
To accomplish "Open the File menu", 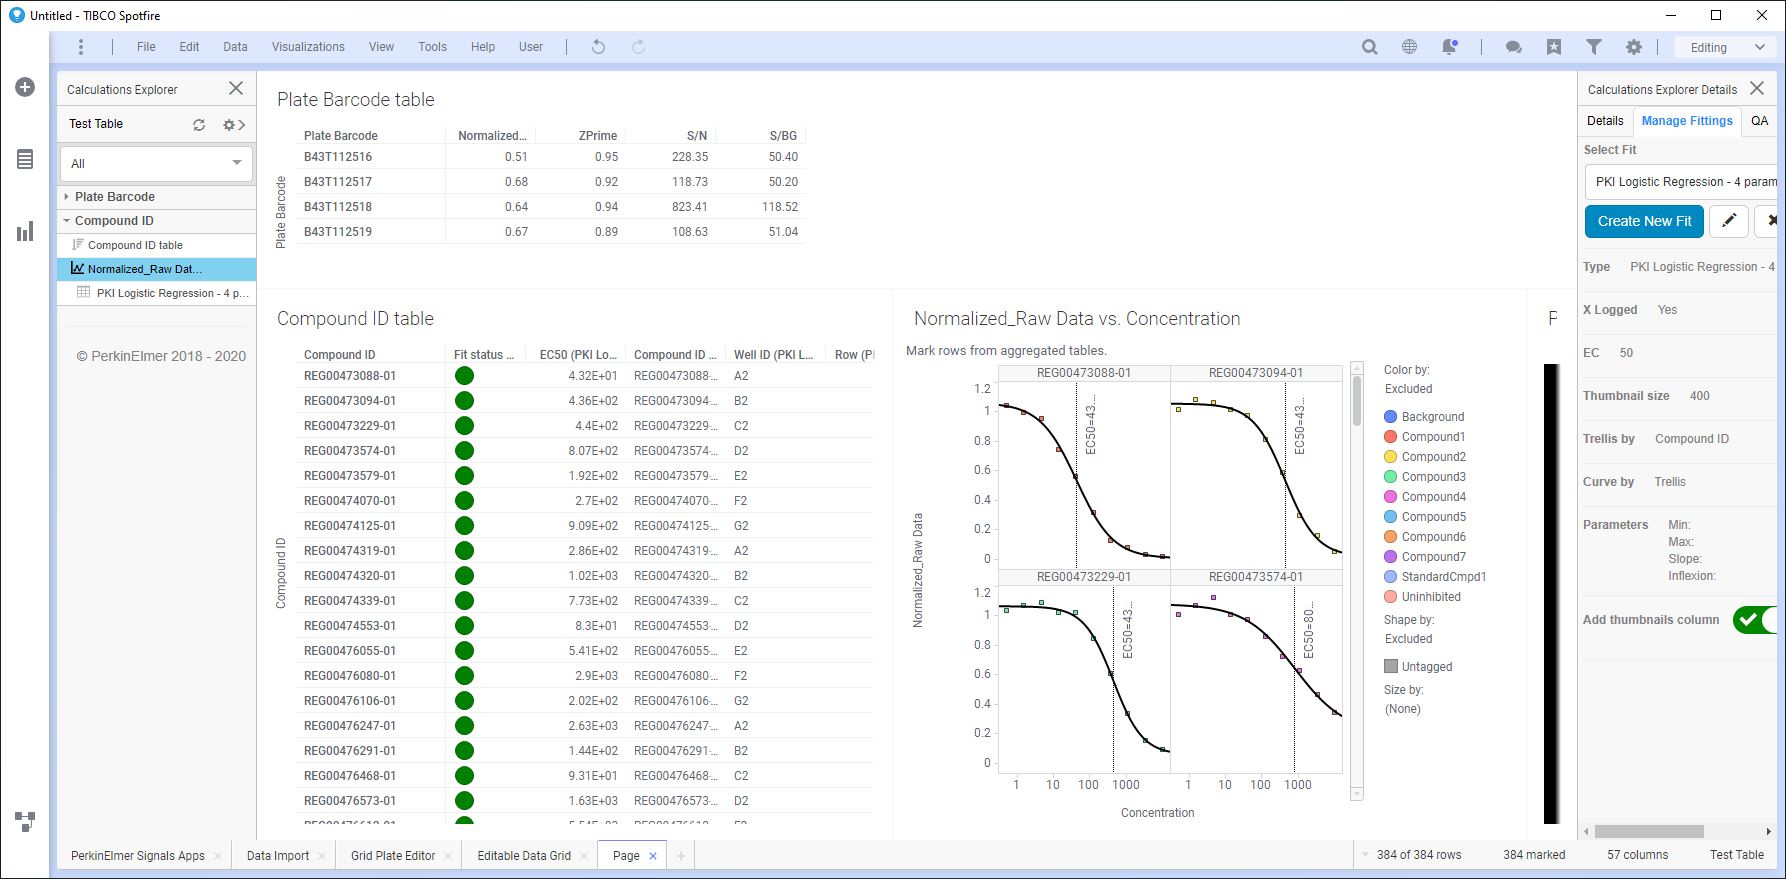I will coord(146,47).
